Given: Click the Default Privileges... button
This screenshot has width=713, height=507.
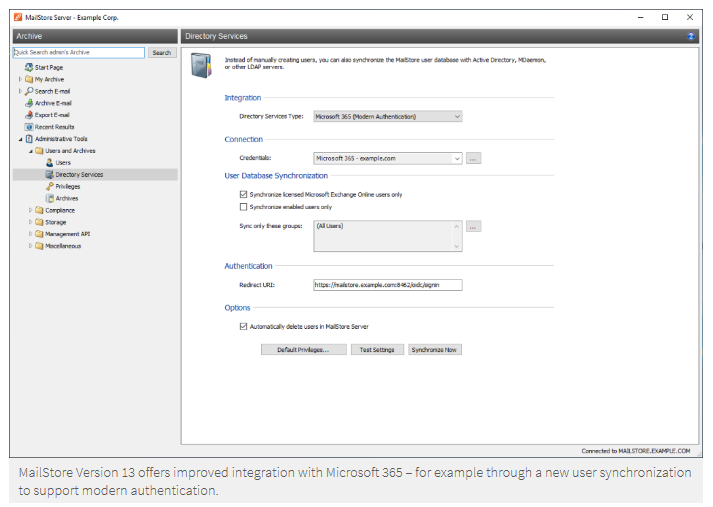Looking at the screenshot, I should (x=304, y=350).
